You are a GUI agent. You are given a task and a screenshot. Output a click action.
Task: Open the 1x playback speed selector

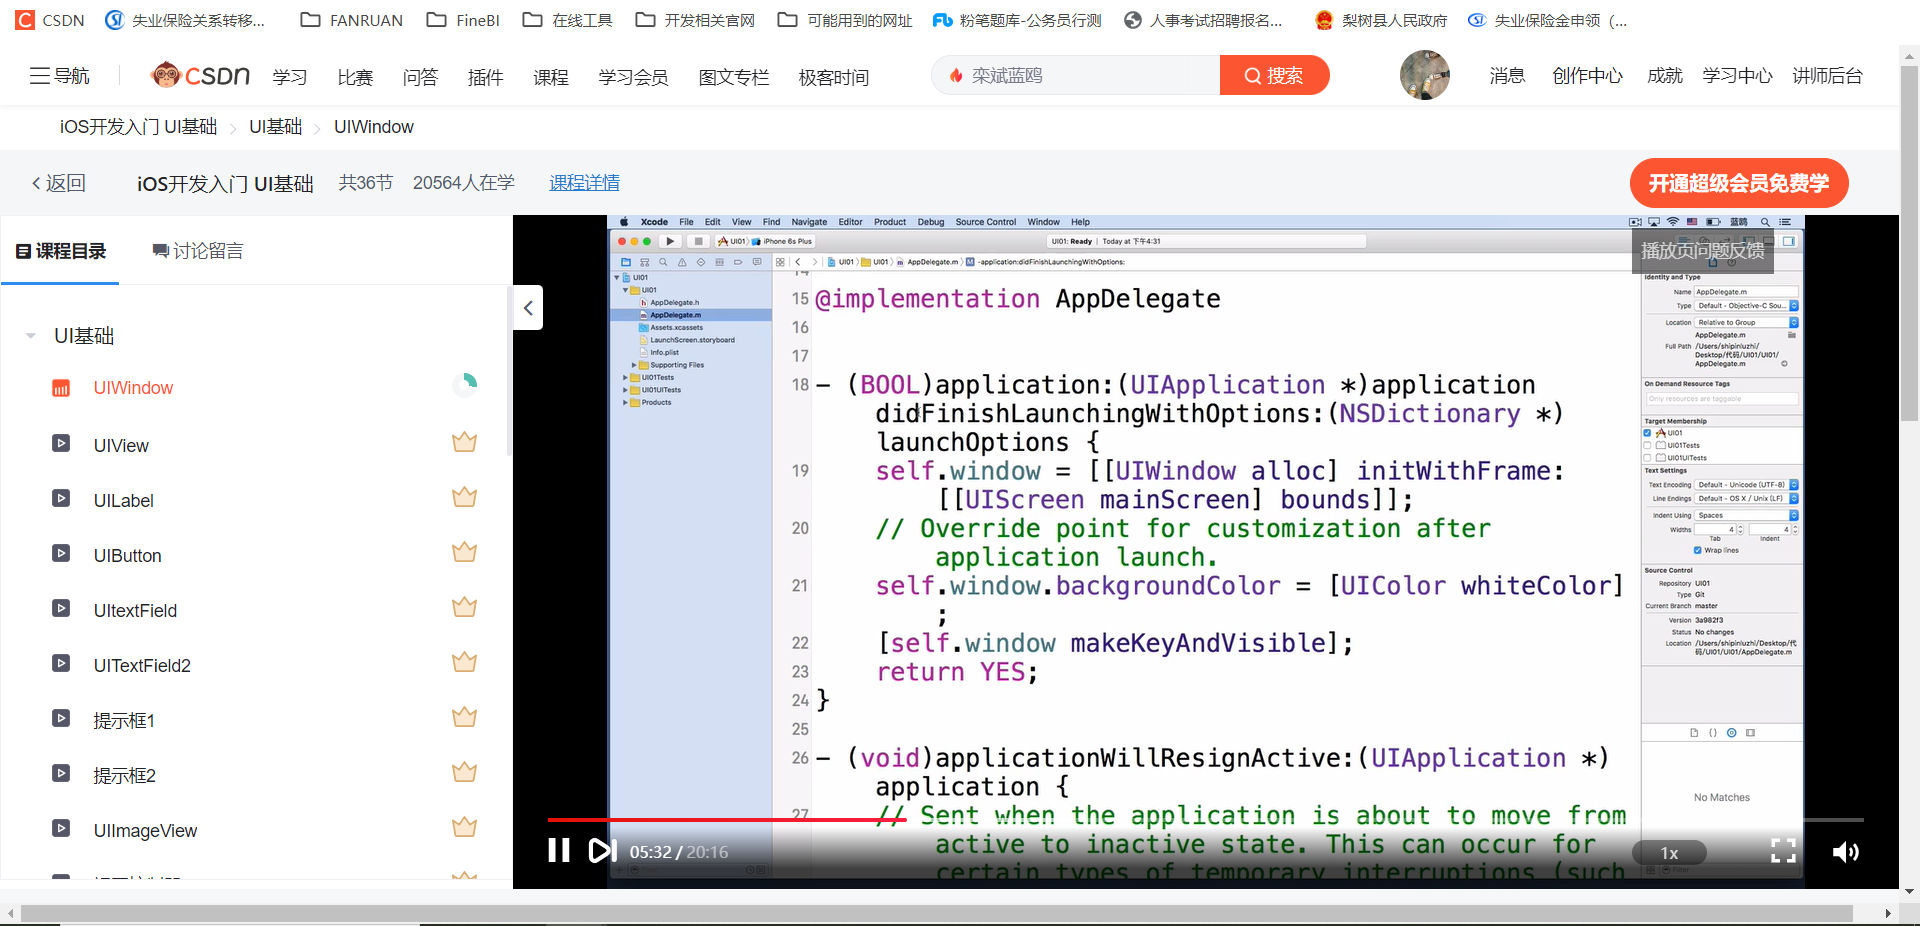tap(1669, 853)
